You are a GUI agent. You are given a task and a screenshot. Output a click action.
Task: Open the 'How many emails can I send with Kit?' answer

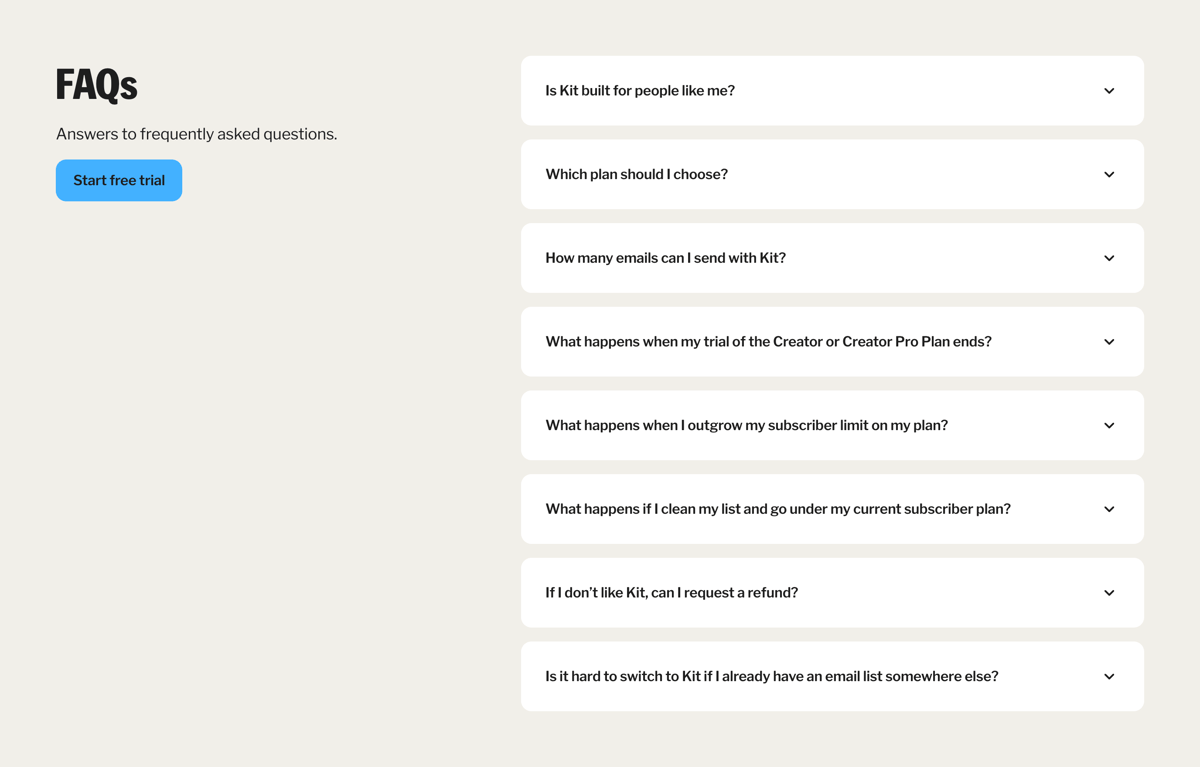pyautogui.click(x=832, y=258)
